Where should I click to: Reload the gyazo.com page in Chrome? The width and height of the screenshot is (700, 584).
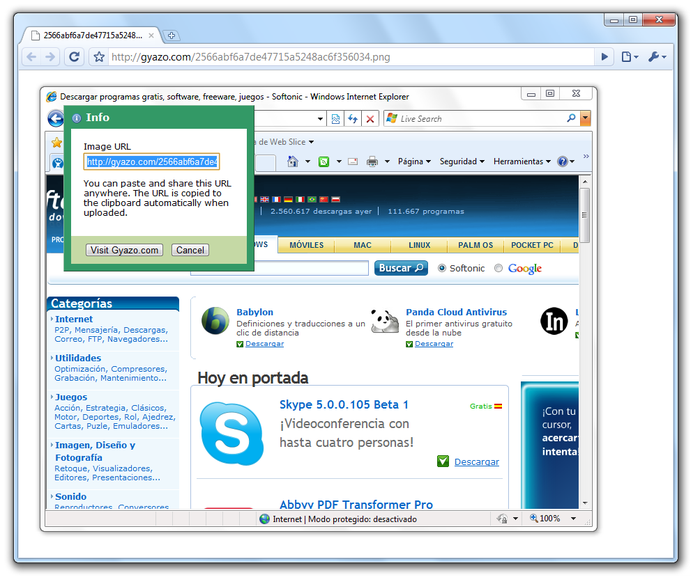[74, 57]
